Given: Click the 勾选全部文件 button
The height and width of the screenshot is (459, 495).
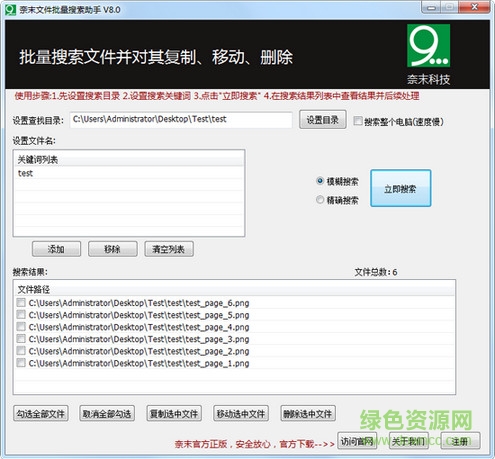Looking at the screenshot, I should (41, 414).
